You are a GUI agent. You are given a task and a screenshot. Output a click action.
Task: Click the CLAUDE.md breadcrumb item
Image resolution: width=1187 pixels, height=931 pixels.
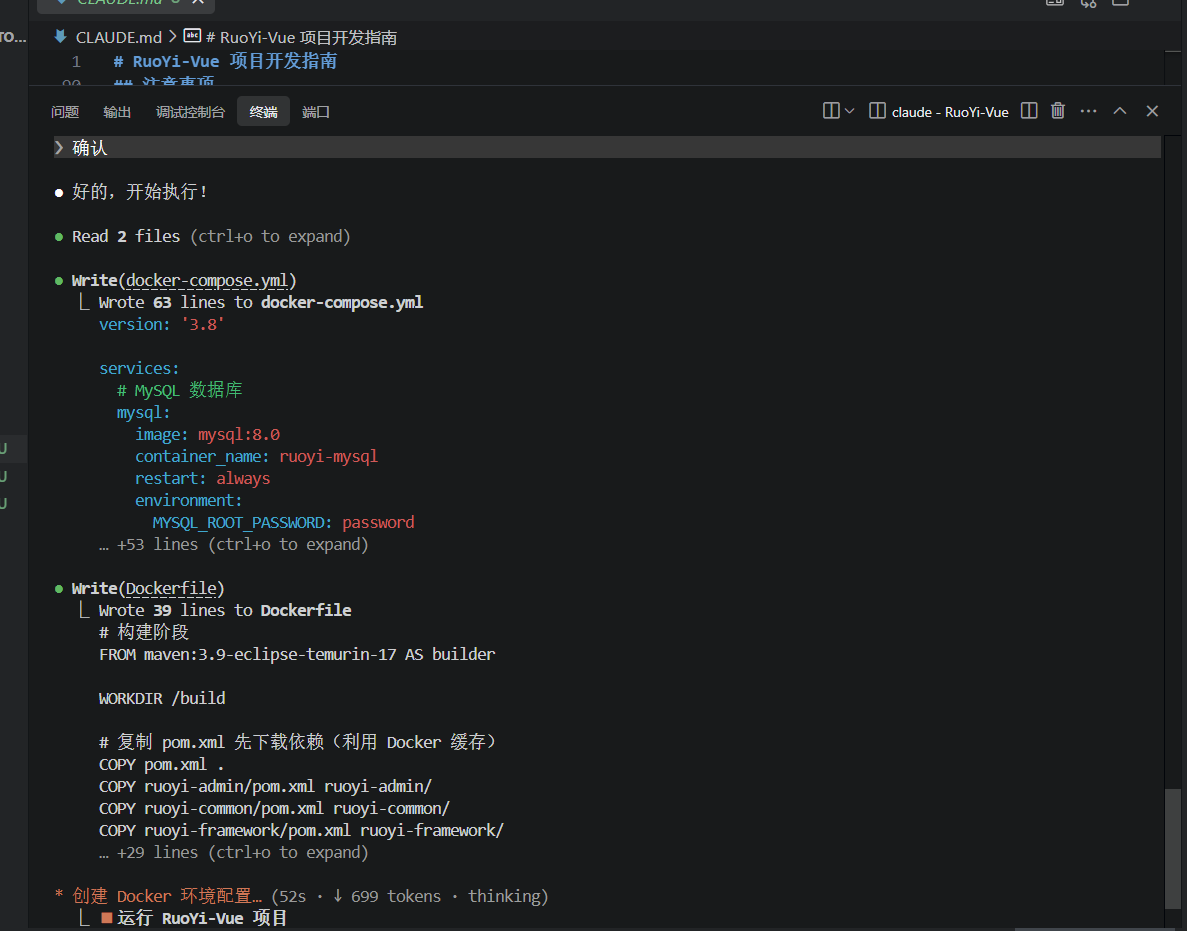tap(119, 37)
